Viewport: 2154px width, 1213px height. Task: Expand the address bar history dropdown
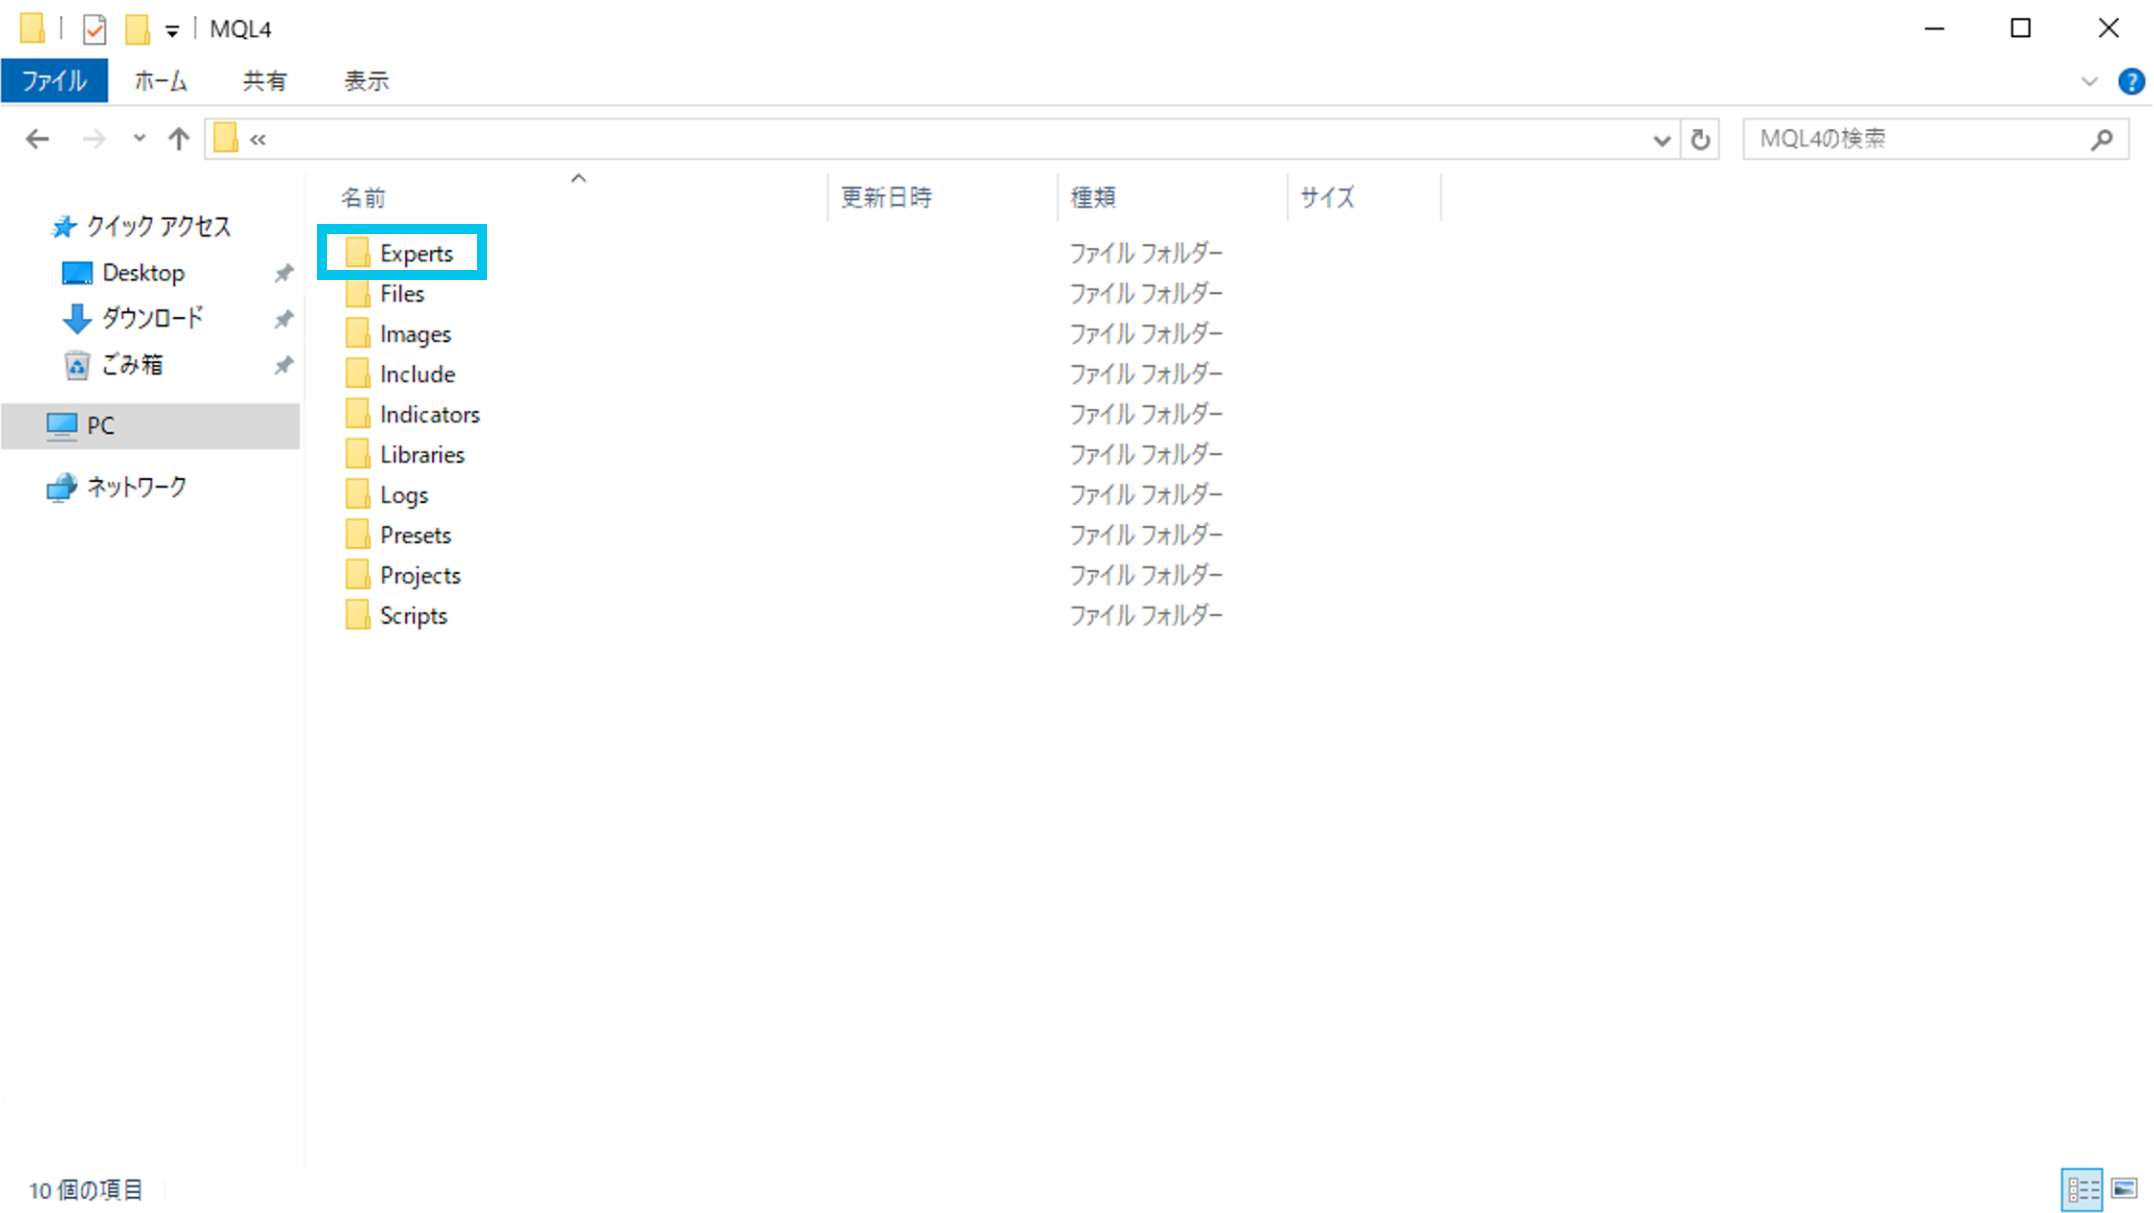[1661, 139]
